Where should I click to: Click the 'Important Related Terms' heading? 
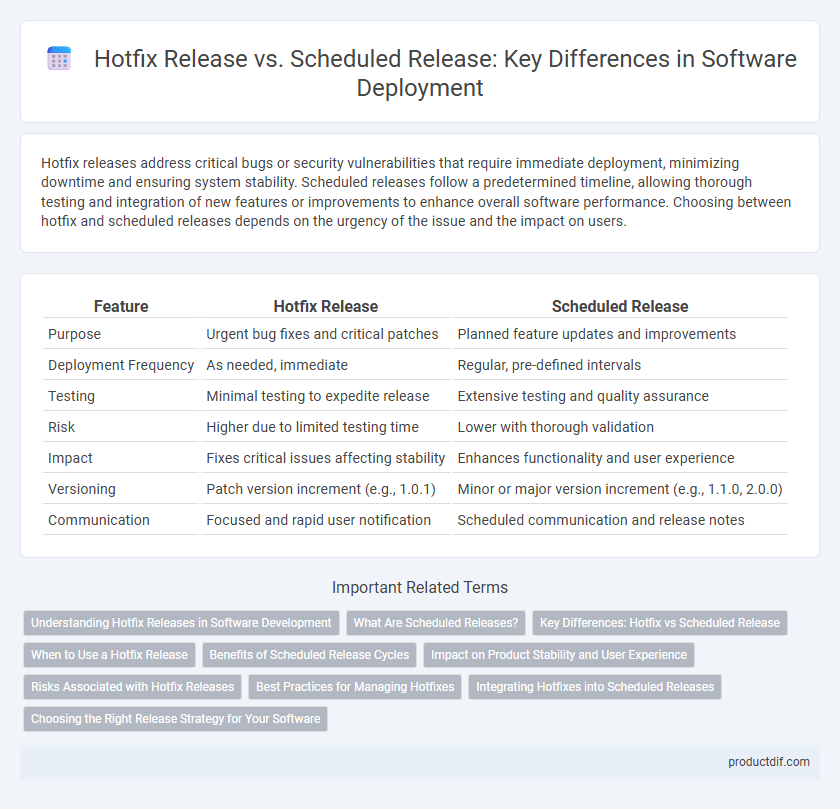[420, 588]
